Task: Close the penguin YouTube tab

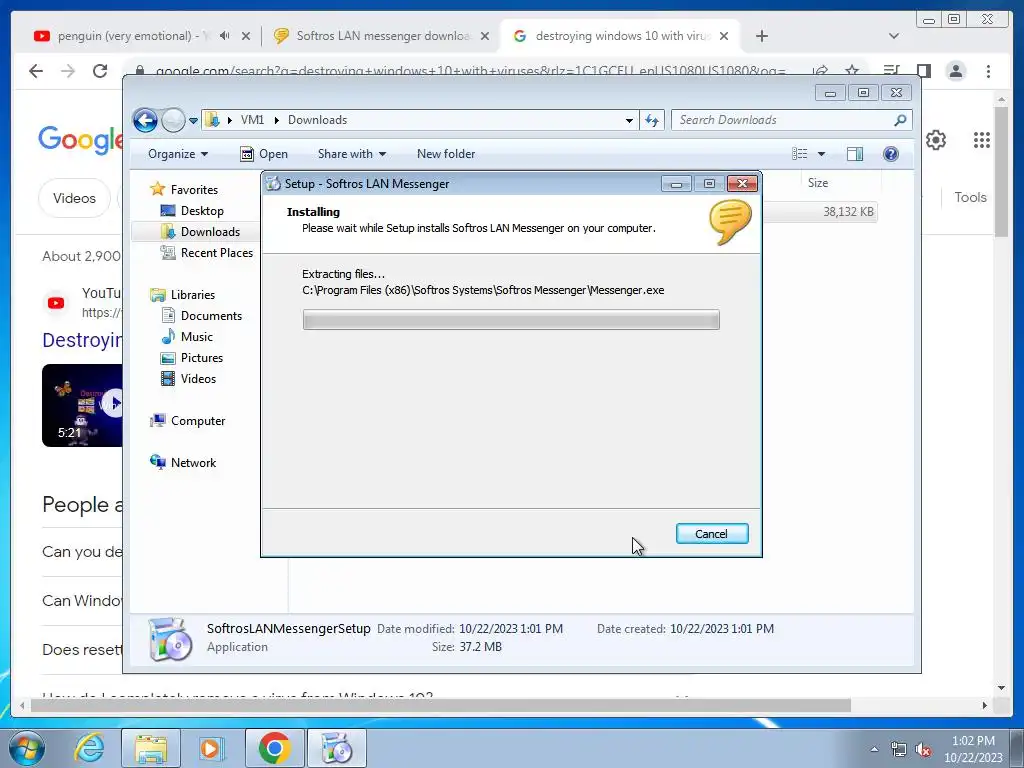Action: [246, 37]
